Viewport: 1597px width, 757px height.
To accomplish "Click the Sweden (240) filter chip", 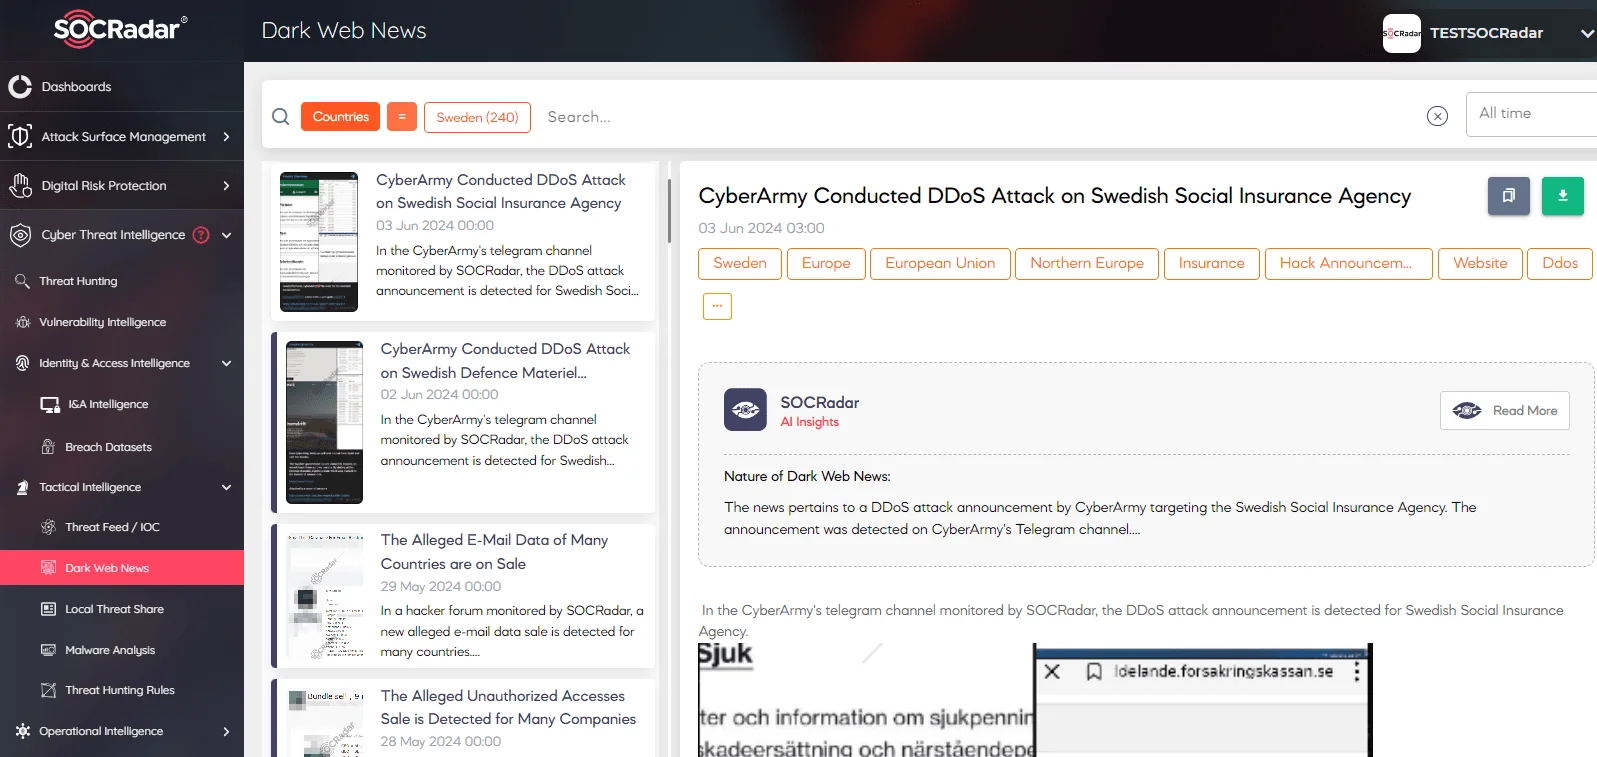I will (x=477, y=117).
